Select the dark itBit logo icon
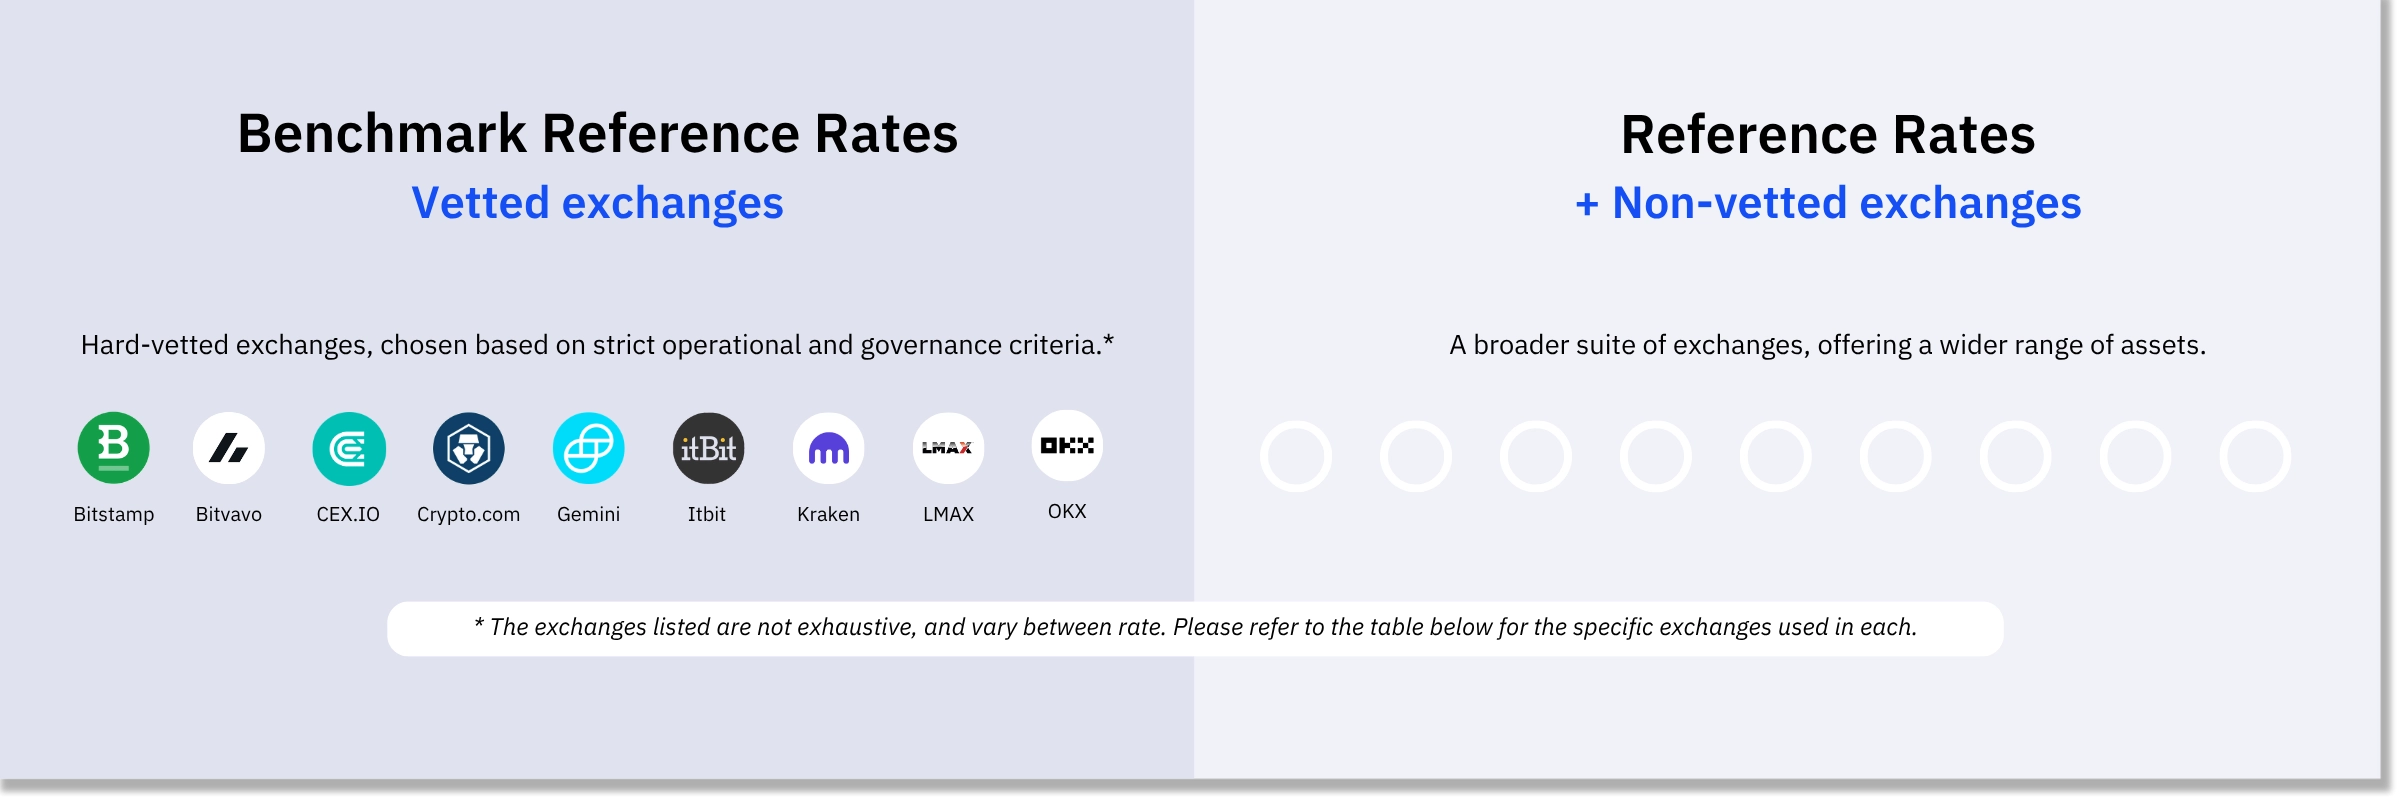Viewport: 2400px width, 800px height. click(x=708, y=448)
